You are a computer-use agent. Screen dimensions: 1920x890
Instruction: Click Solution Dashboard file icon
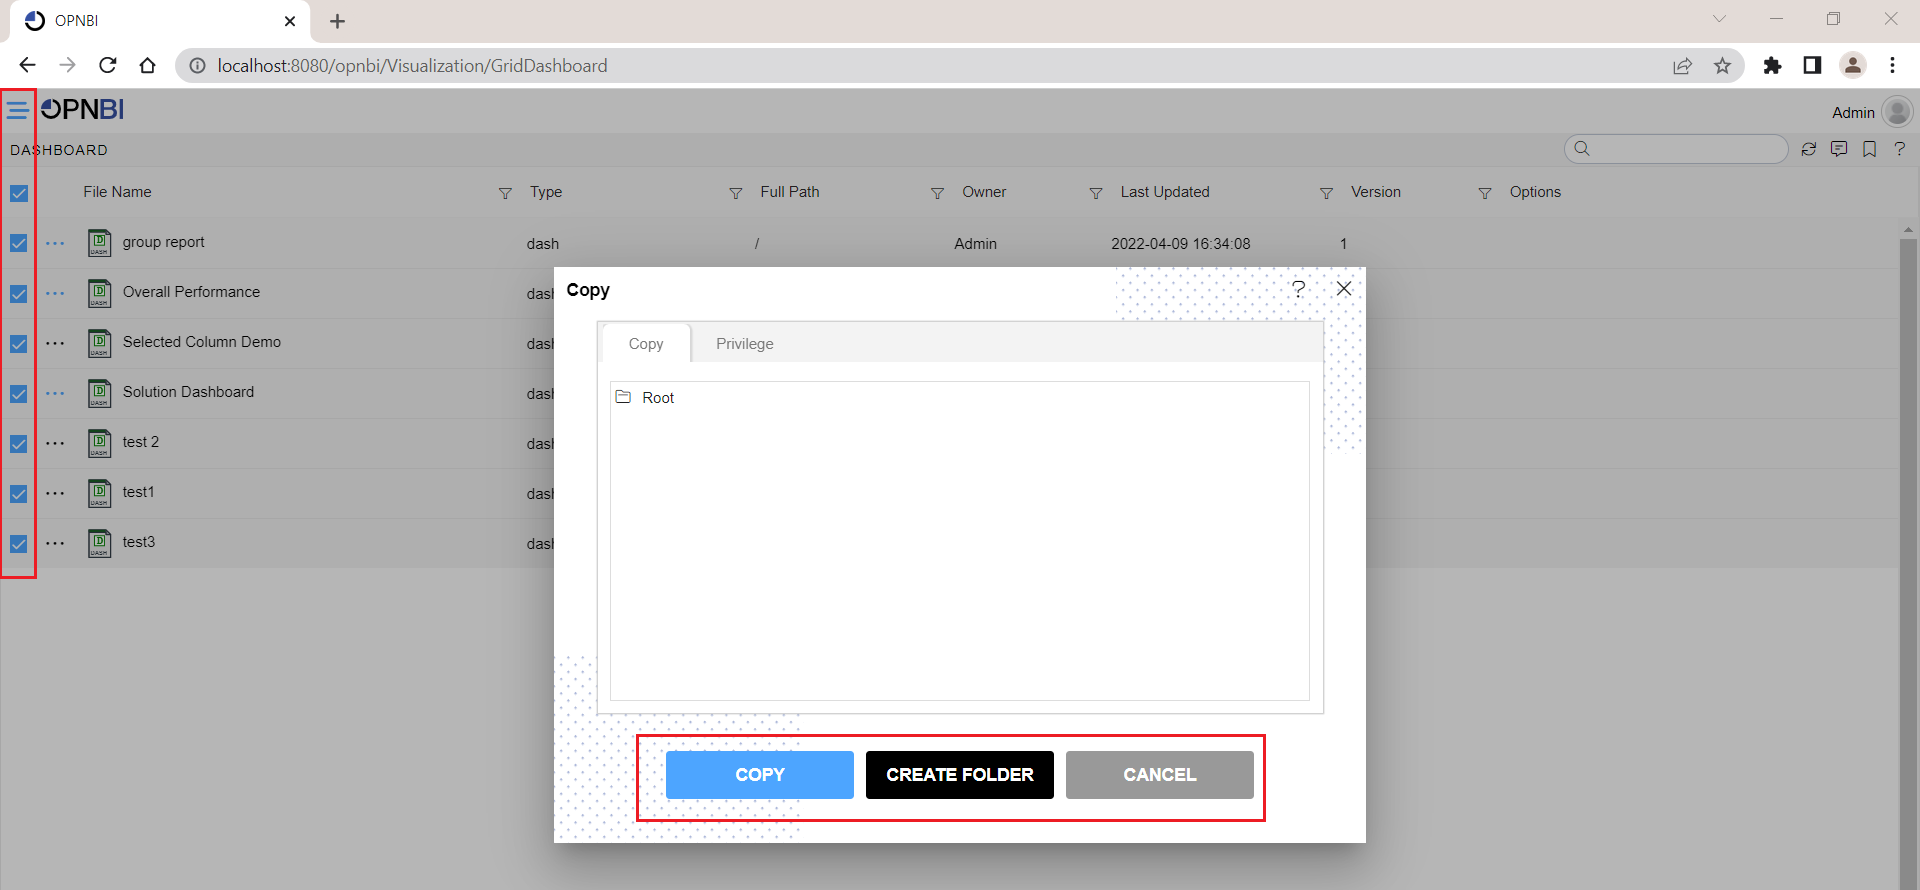[99, 393]
